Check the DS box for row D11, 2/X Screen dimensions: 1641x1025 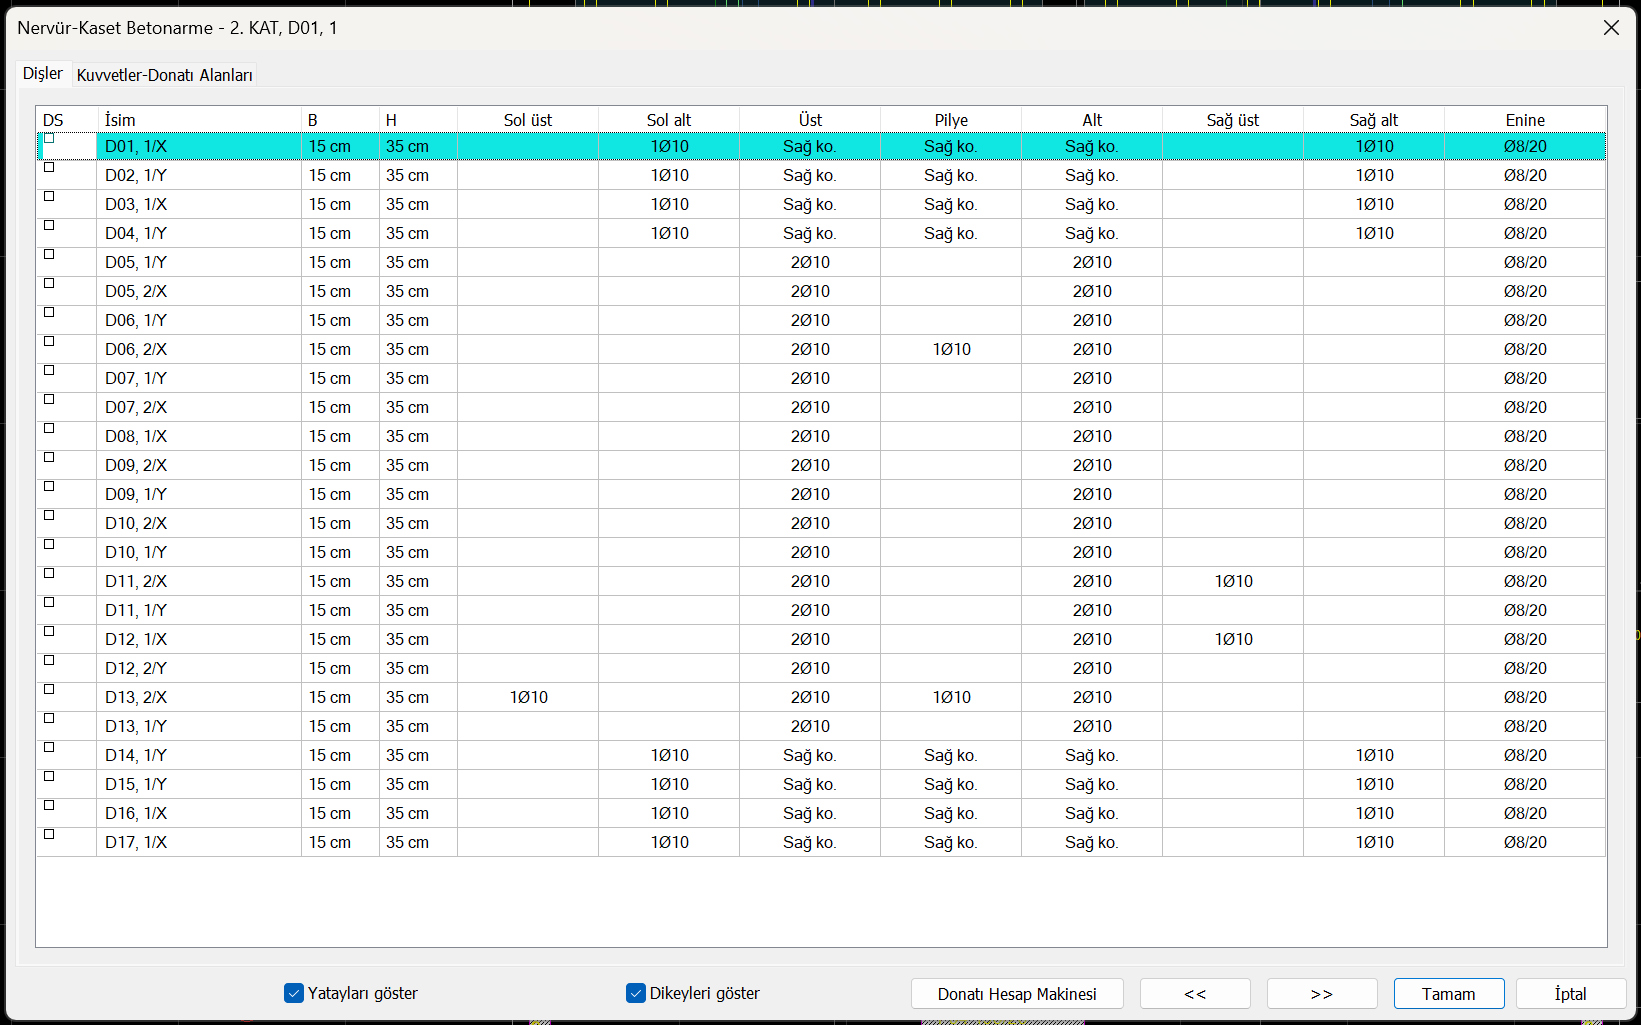pos(49,574)
